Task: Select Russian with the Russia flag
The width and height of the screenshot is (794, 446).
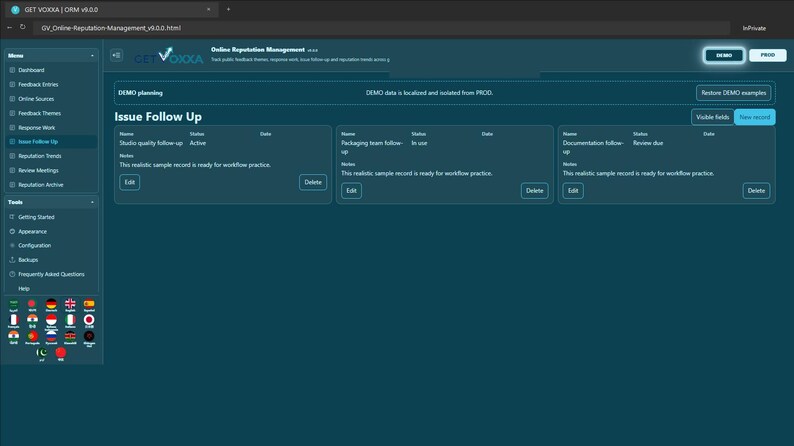Action: pyautogui.click(x=51, y=338)
